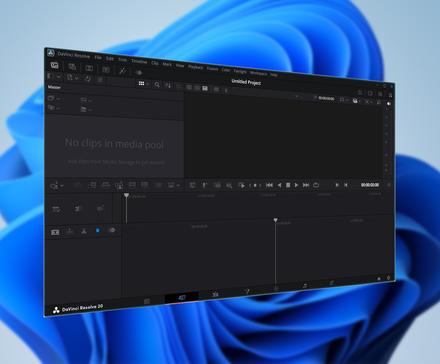This screenshot has width=440, height=364.
Task: Open Project Settings gear icon at bottom right
Action: [x=388, y=277]
